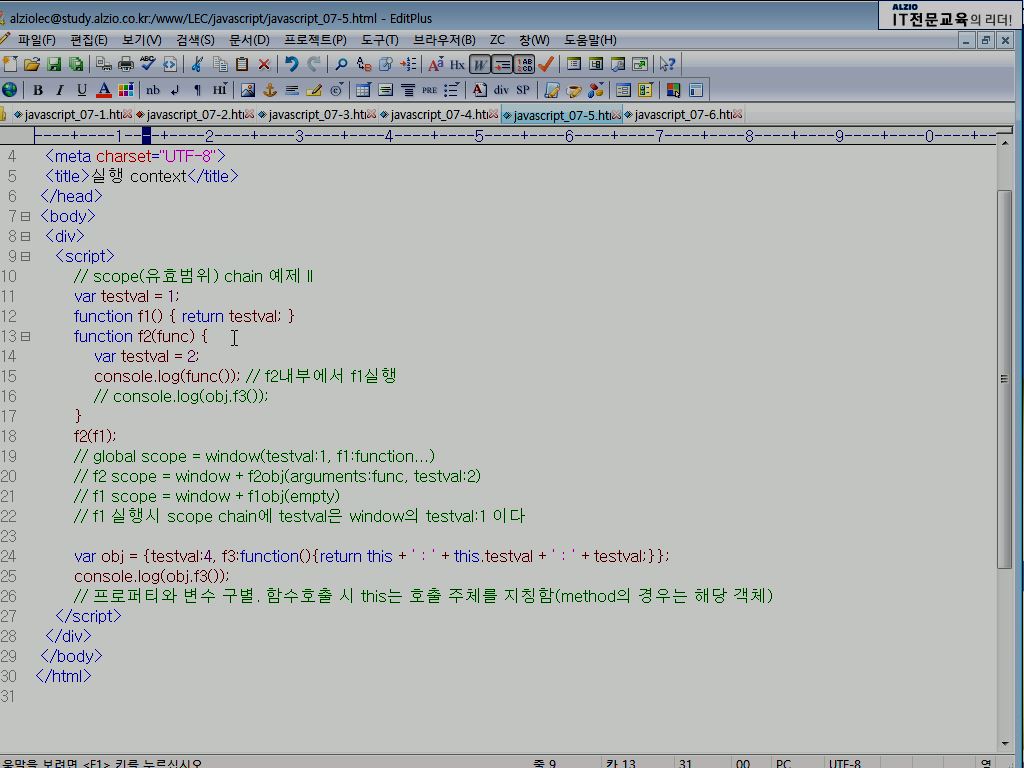Apply Bold B formatting
The image size is (1024, 768).
38,90
